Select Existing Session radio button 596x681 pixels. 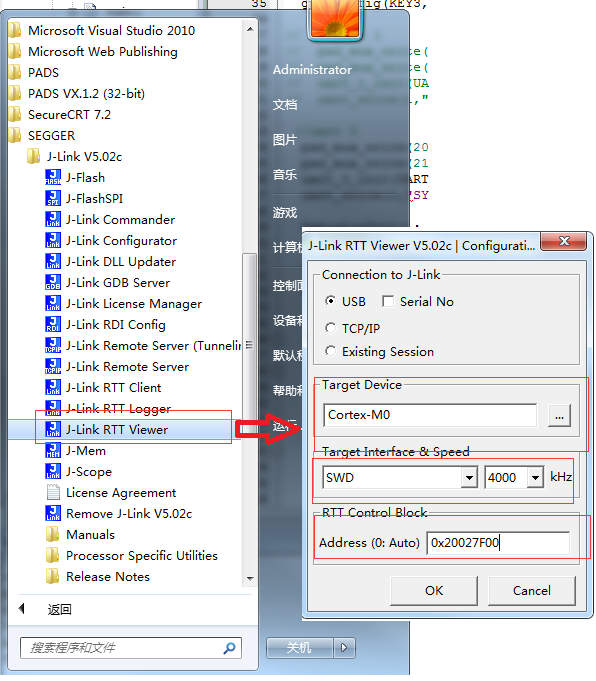pos(330,351)
